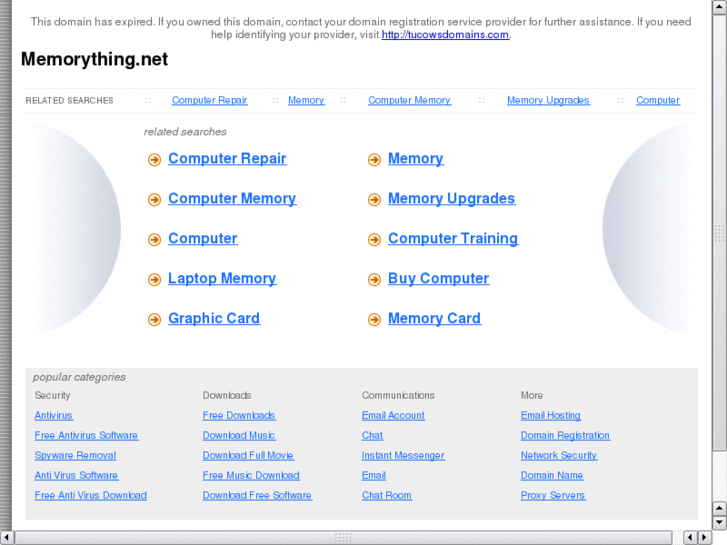Viewport: 727px width, 545px height.
Task: Click the horizontal scrollbar left arrow at far left
Action: tap(6, 537)
